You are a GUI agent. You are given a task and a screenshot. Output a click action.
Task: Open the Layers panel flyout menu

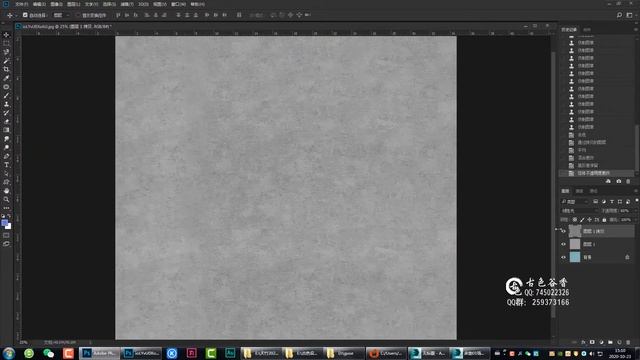636,191
